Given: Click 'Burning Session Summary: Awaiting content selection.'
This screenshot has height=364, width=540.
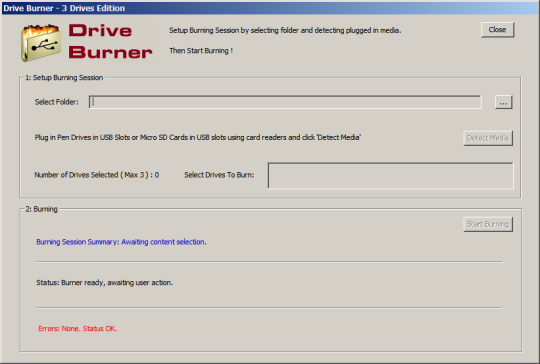Looking at the screenshot, I should click(121, 242).
